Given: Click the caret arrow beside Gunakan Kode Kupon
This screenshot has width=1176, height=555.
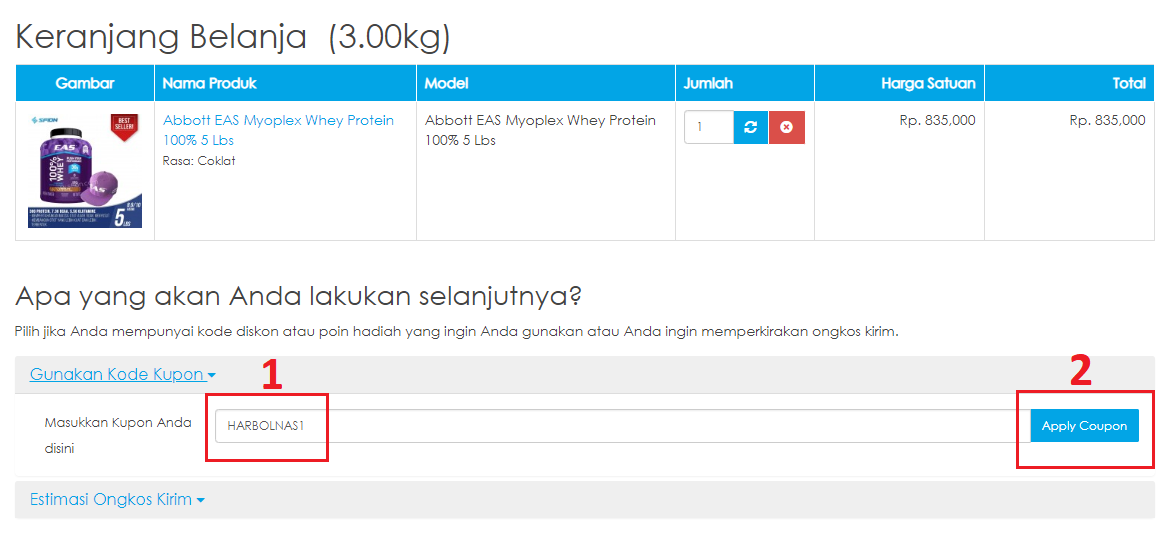Looking at the screenshot, I should tap(212, 376).
